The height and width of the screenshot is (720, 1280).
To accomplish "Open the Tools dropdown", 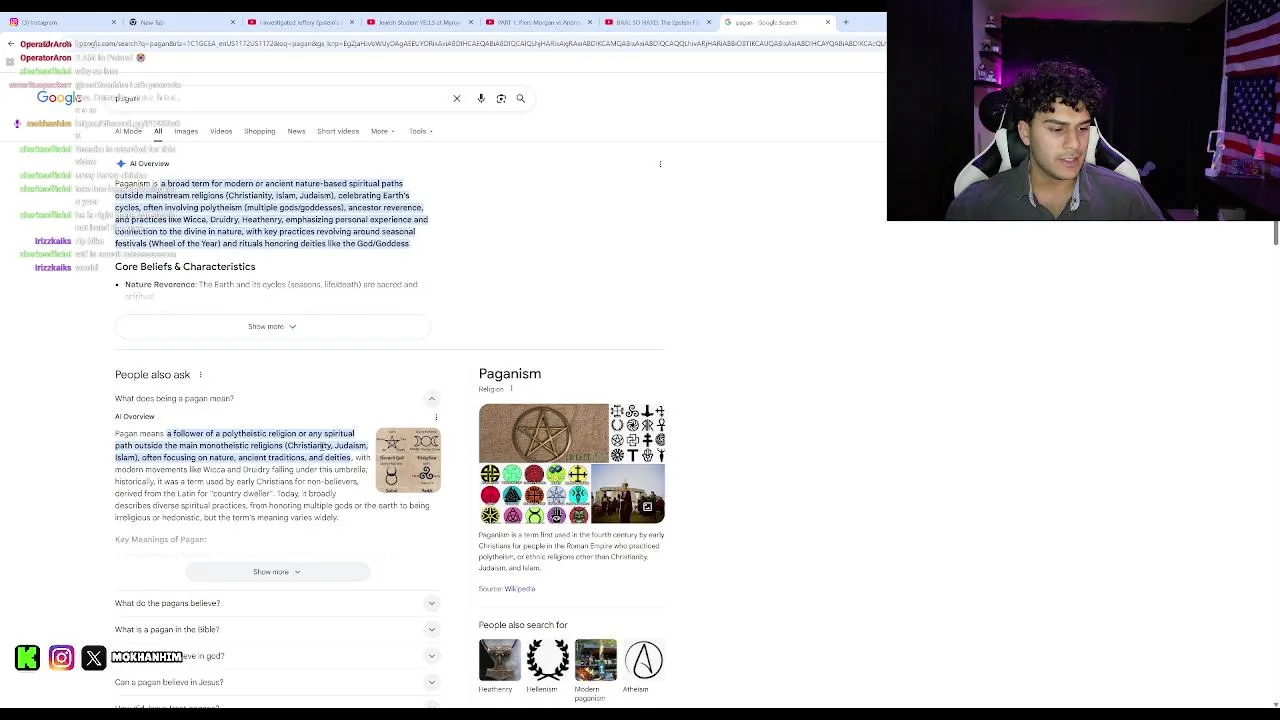I will pos(420,132).
